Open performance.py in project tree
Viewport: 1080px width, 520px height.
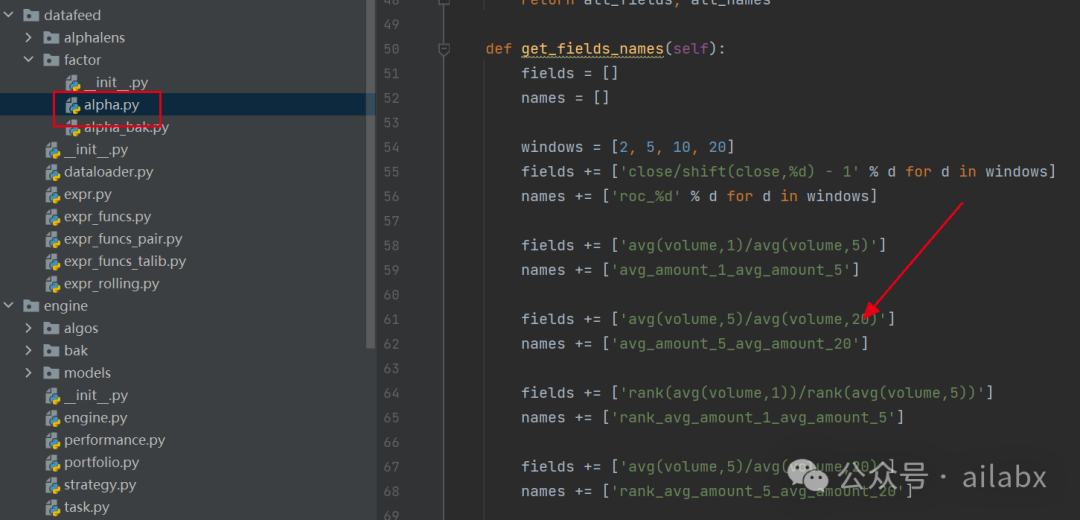tap(114, 439)
